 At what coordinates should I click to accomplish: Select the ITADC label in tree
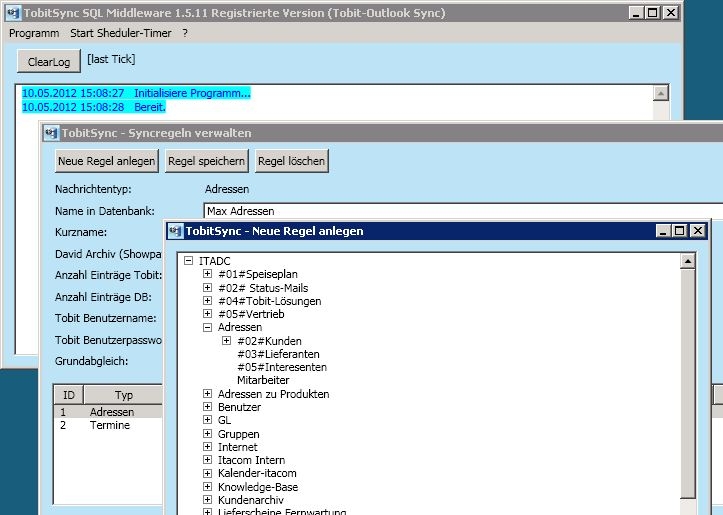tap(214, 261)
